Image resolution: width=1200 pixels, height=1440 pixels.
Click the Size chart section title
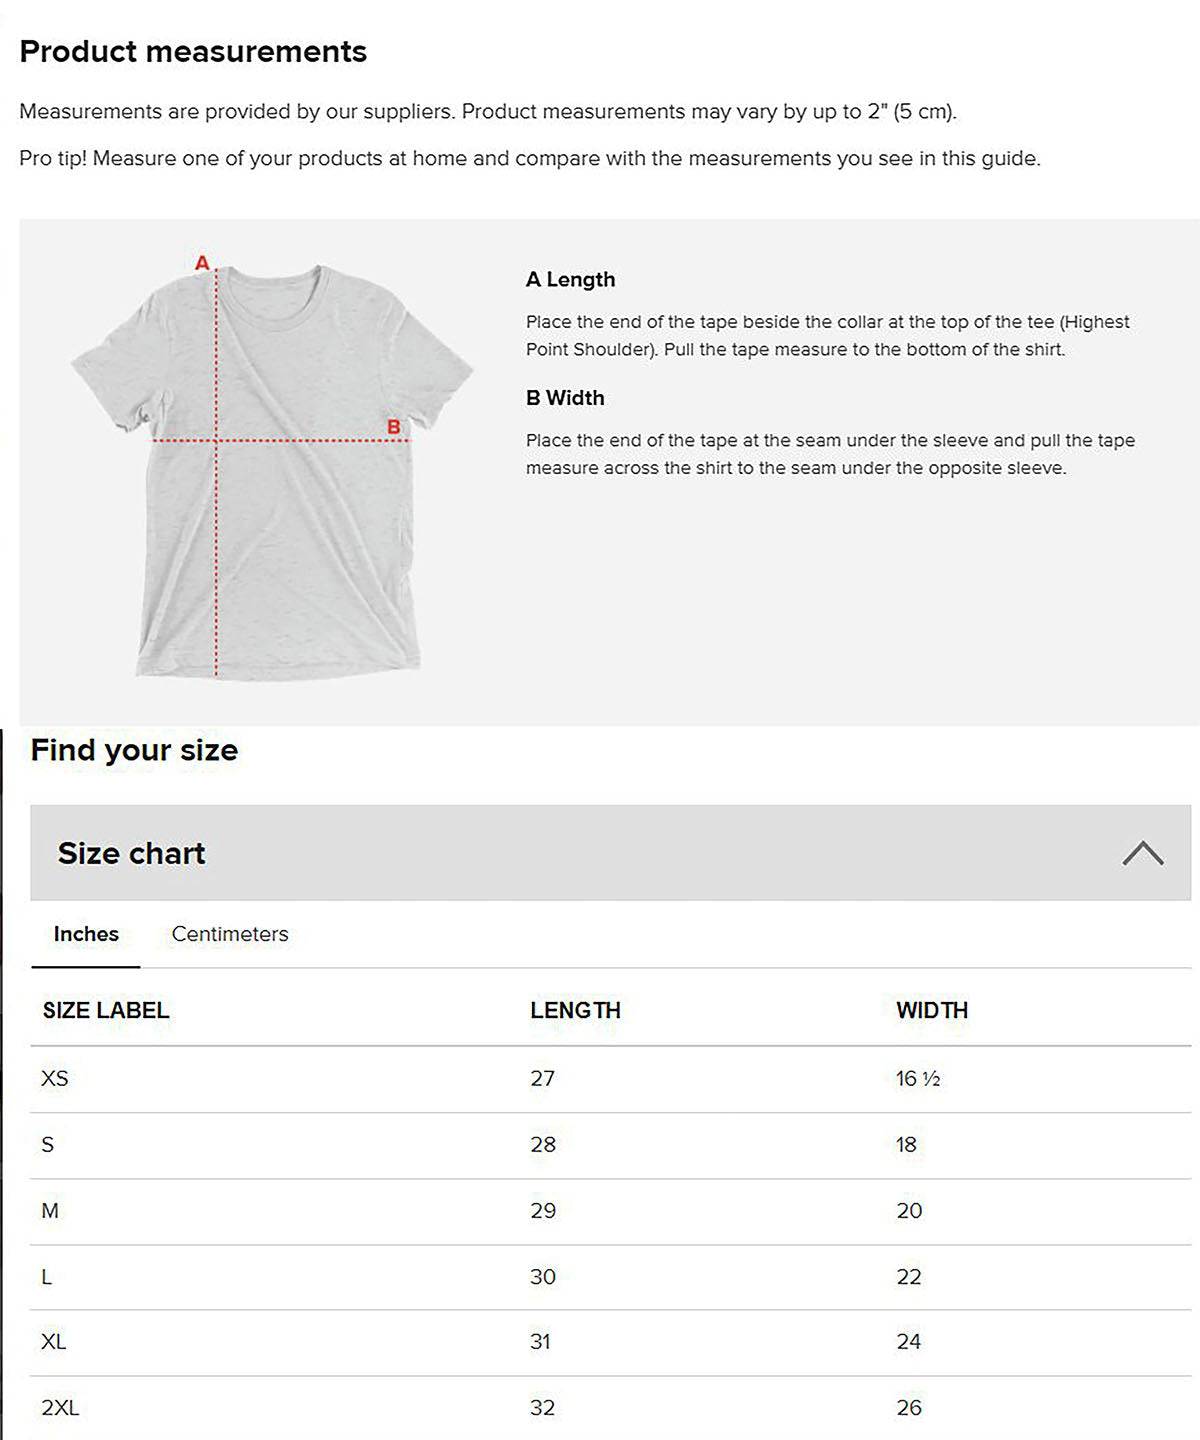tap(131, 853)
